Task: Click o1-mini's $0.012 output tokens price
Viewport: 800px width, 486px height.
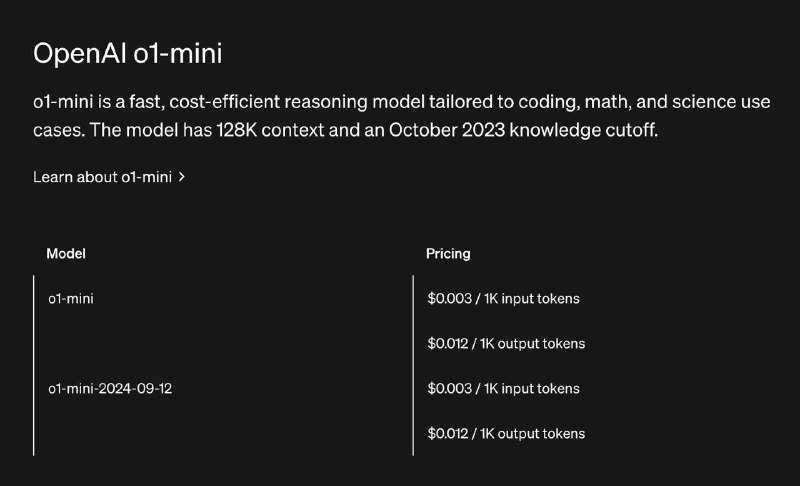Action: click(x=506, y=344)
